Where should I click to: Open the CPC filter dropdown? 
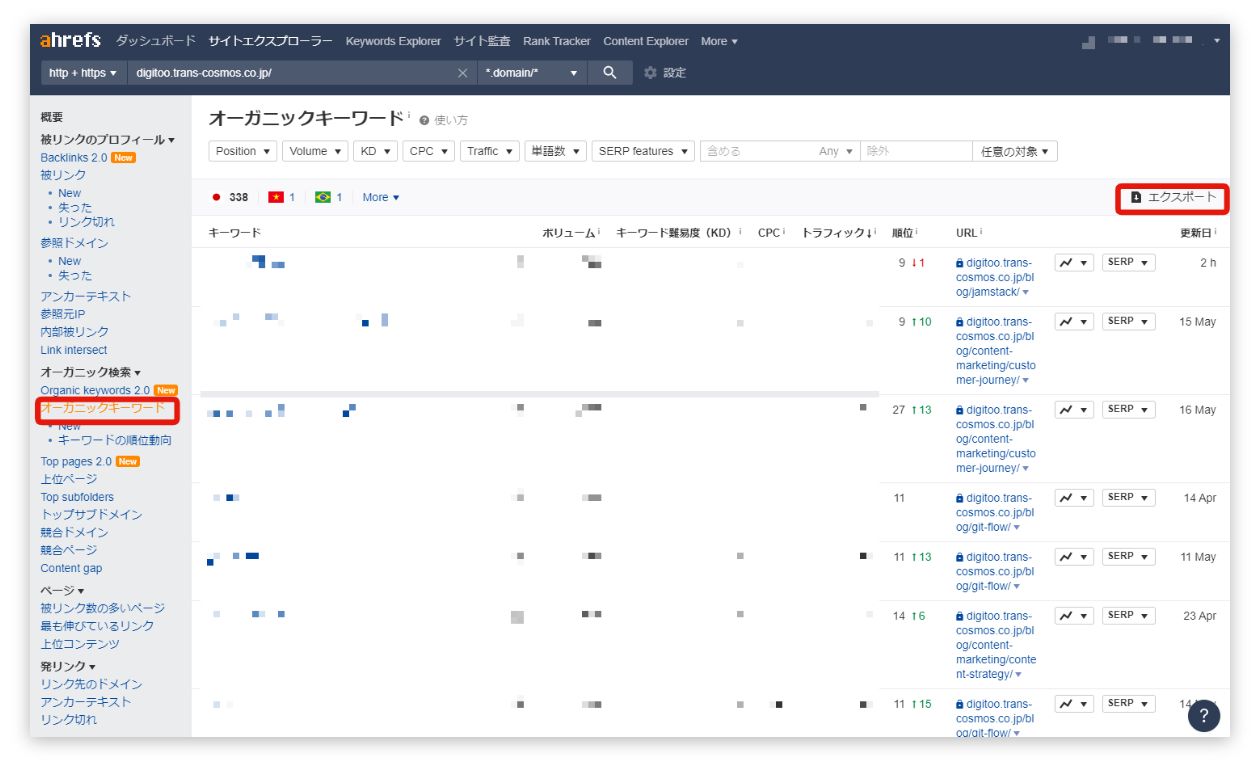point(429,152)
